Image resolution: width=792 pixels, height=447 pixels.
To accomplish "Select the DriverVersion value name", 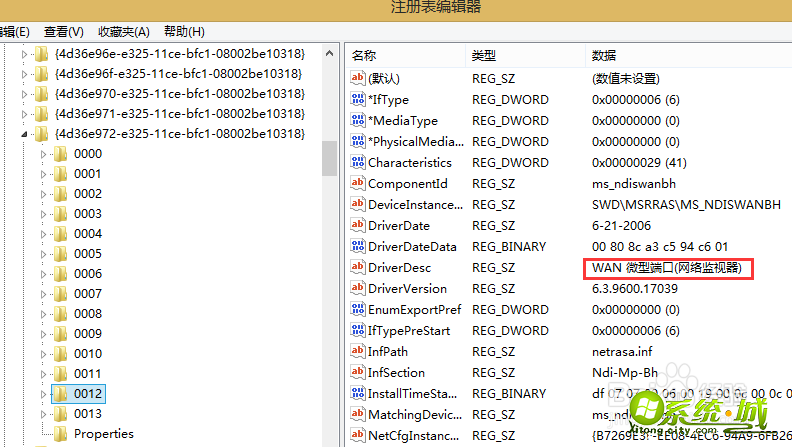I will point(407,289).
